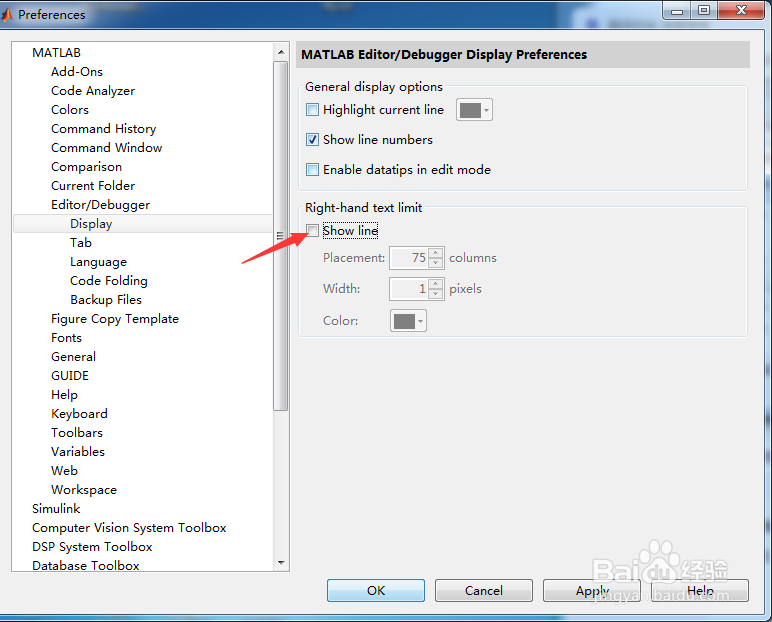The image size is (772, 622).
Task: Select MATLAB root in preferences tree
Action: [x=56, y=52]
